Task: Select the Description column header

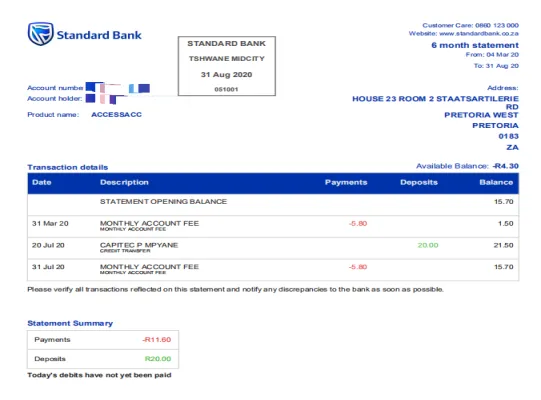Action: coord(124,182)
